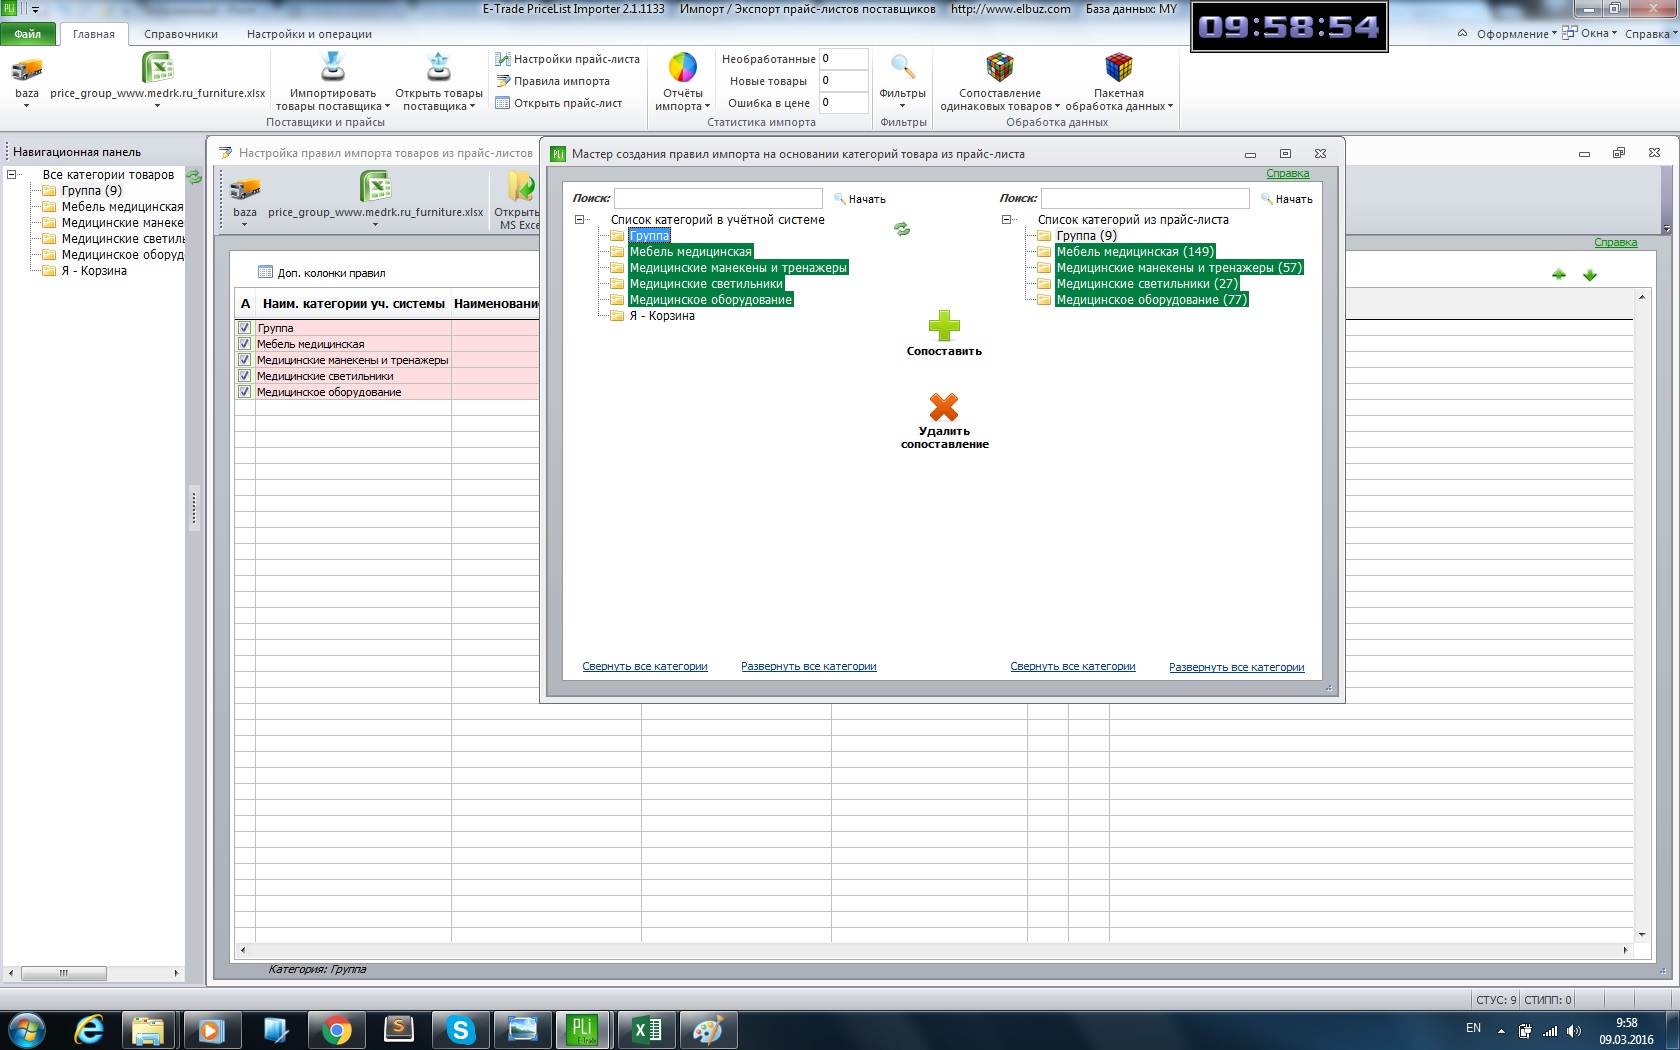
Task: Click the rules table vertical scrollbar down arrow
Action: (1642, 934)
